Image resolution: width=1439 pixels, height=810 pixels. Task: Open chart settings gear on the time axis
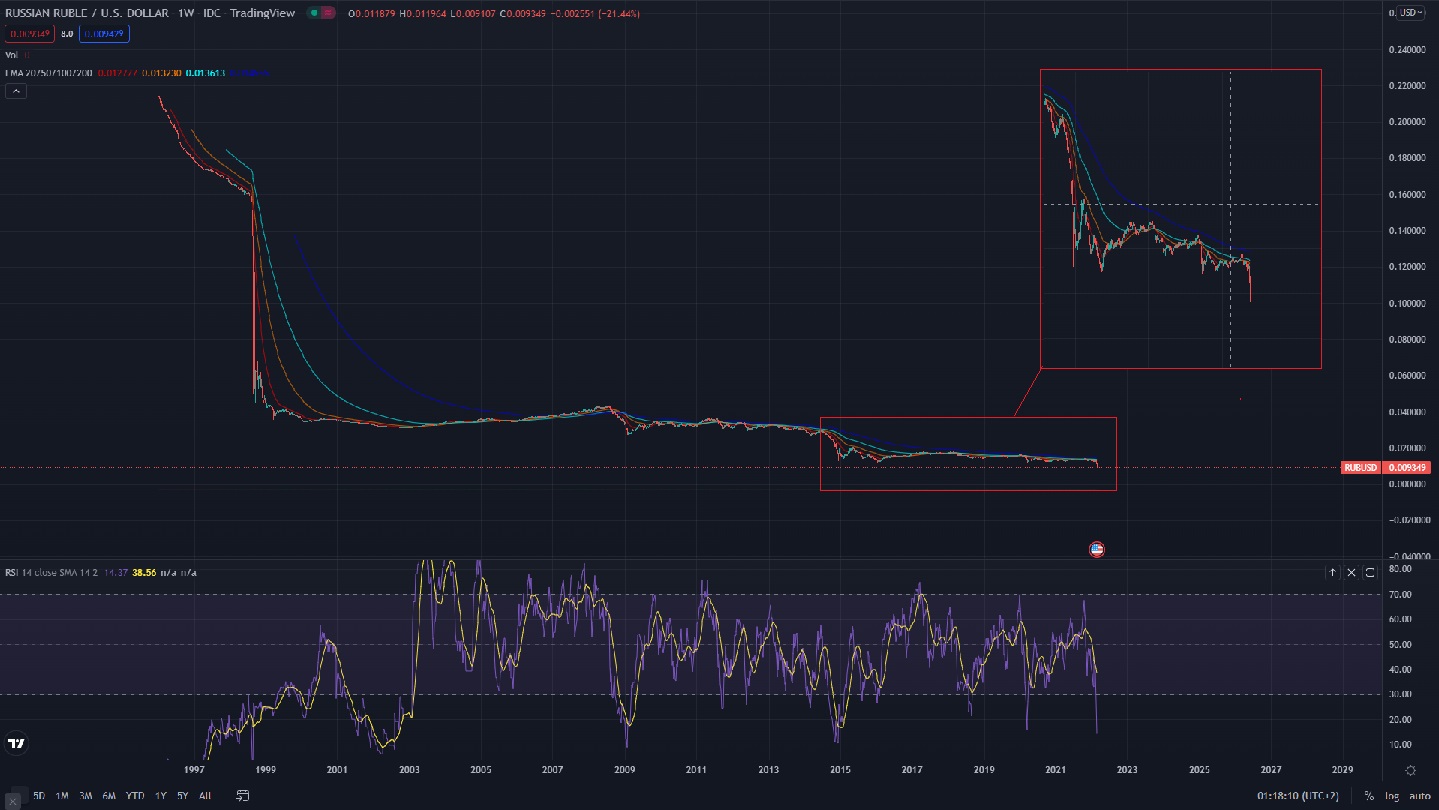pos(1410,770)
